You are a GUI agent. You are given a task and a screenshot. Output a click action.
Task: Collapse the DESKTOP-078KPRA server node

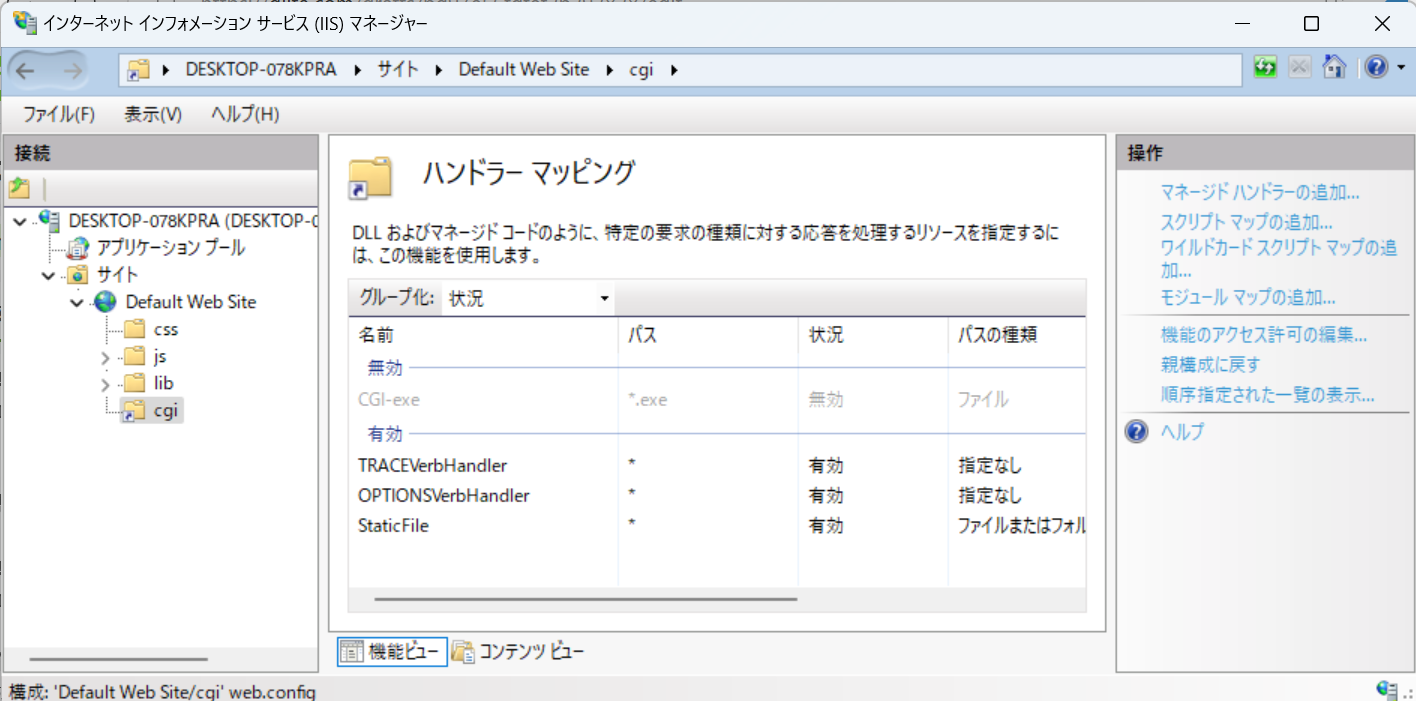22,221
